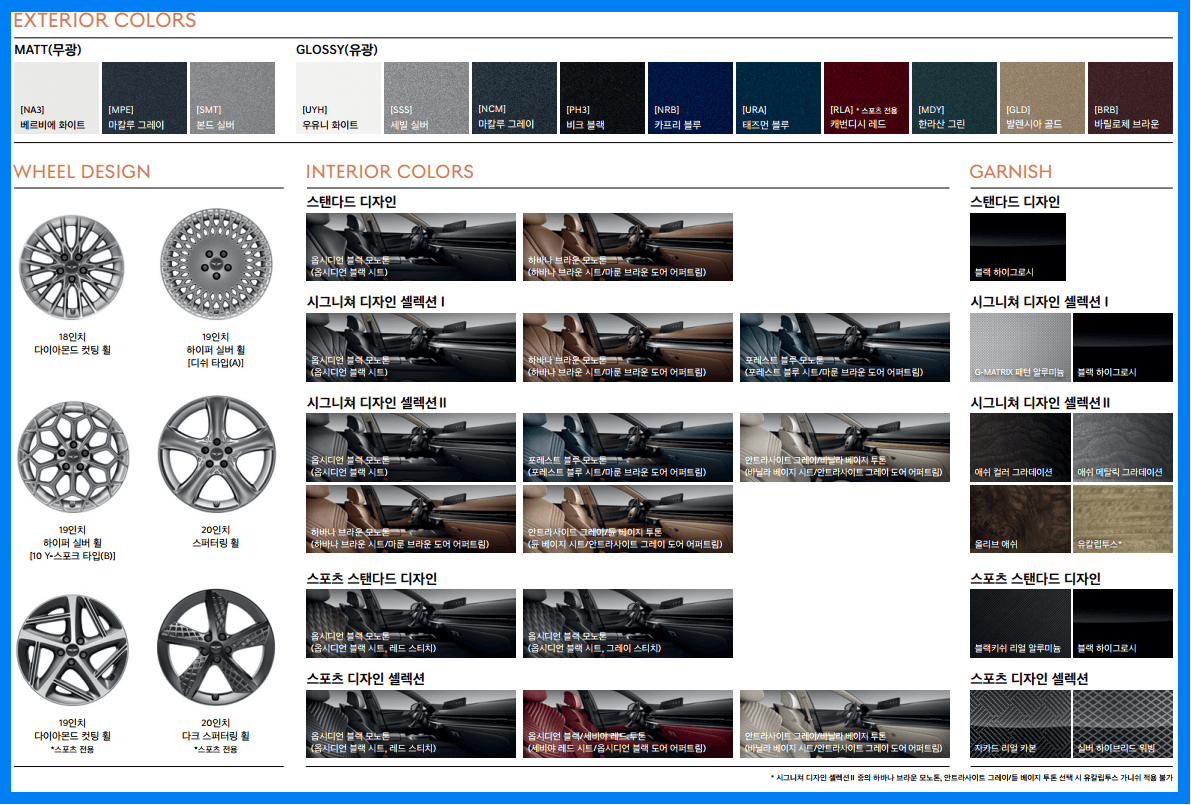This screenshot has height=805, width=1191.
Task: Select 스포츠 스탠다드 레드 스티치 interior
Action: point(411,623)
